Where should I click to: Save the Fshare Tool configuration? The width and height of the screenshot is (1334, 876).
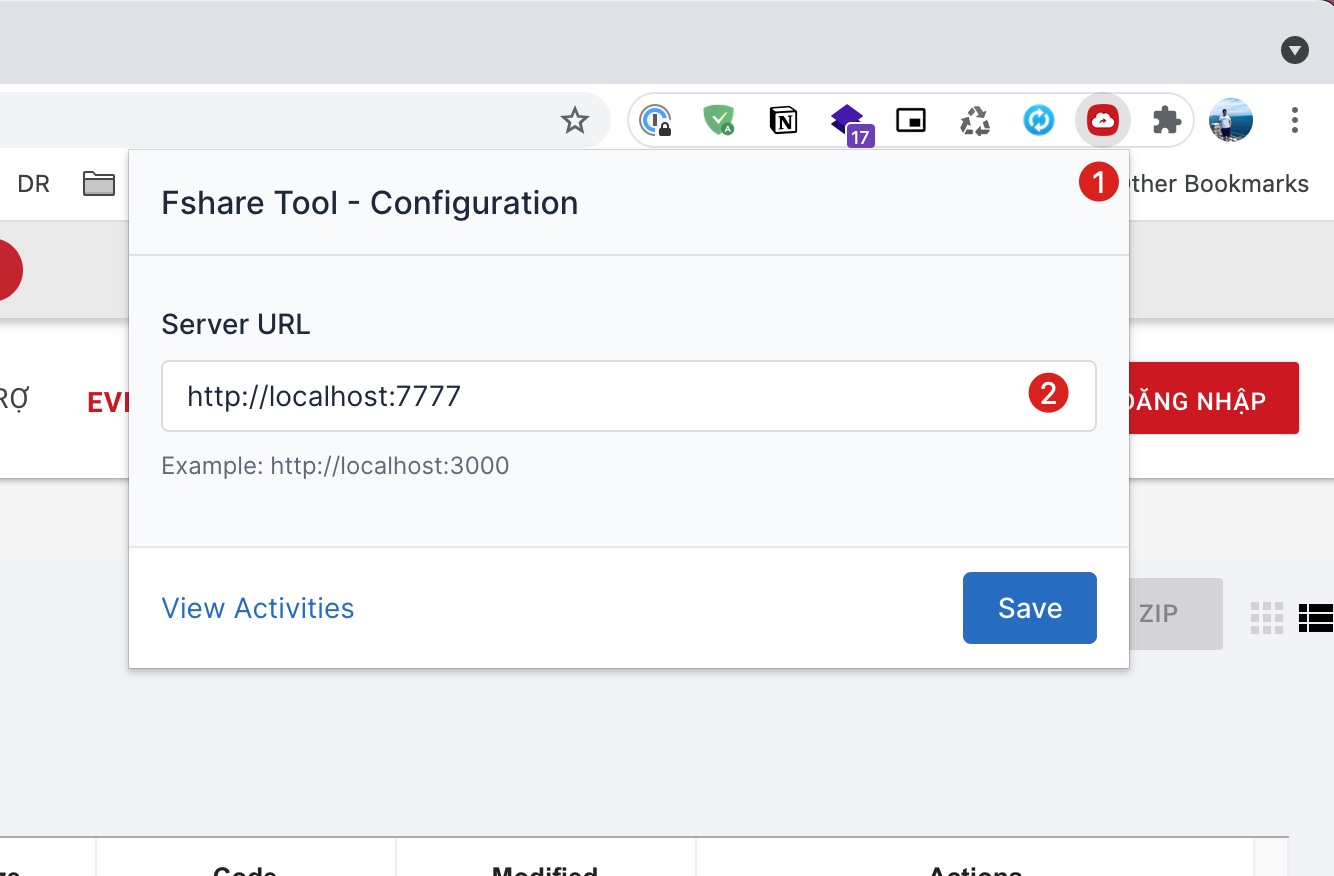1030,608
